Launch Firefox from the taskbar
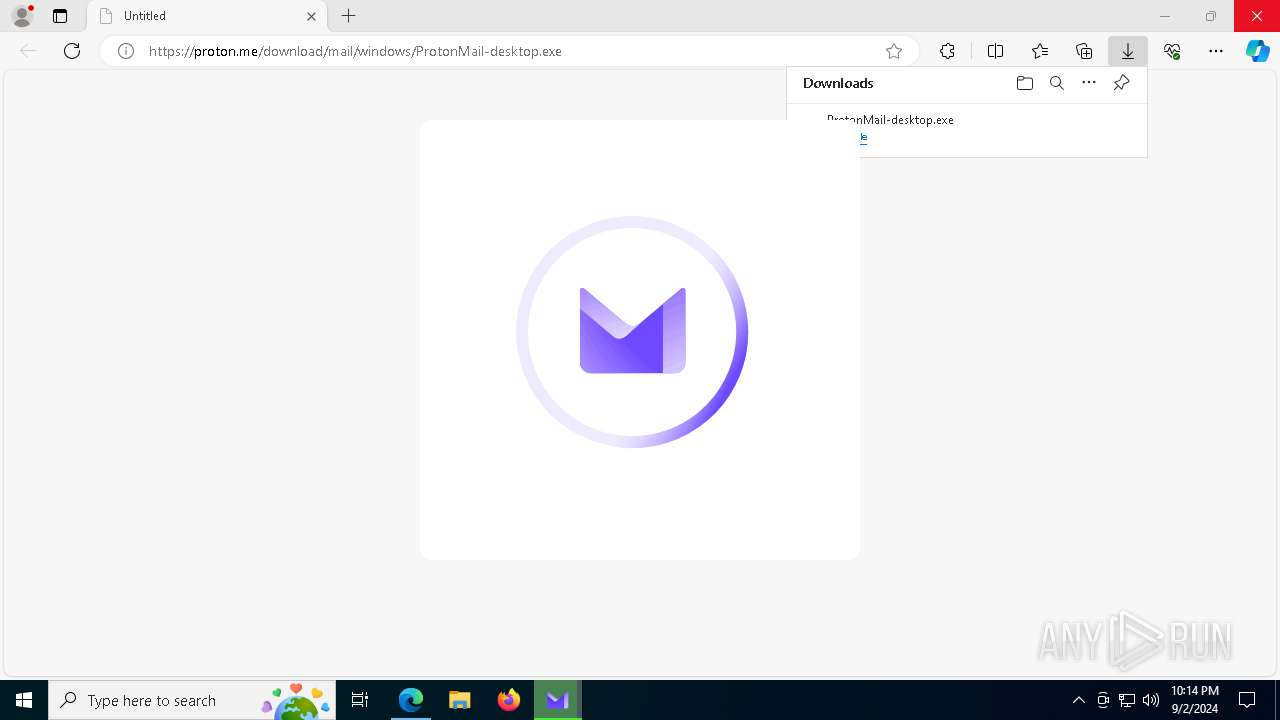Viewport: 1280px width, 720px height. click(509, 700)
